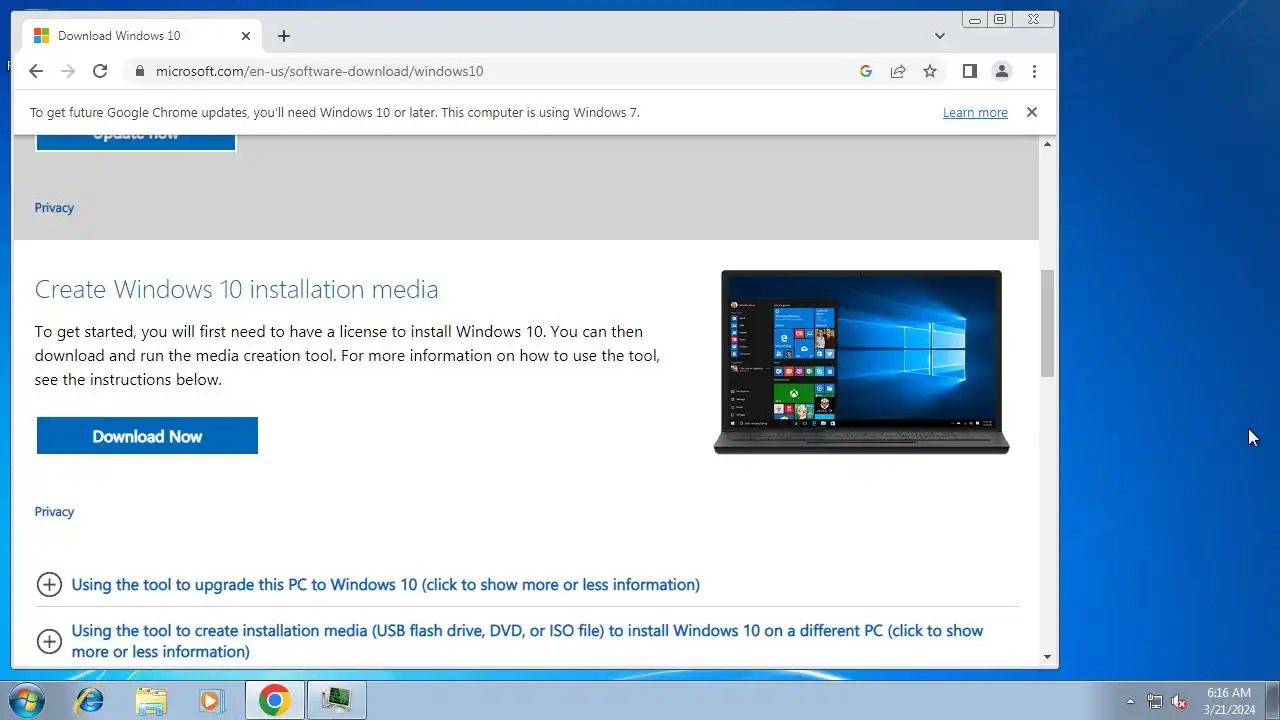This screenshot has height=720, width=1280.
Task: Select the Download Windows 10 tab
Action: (142, 36)
